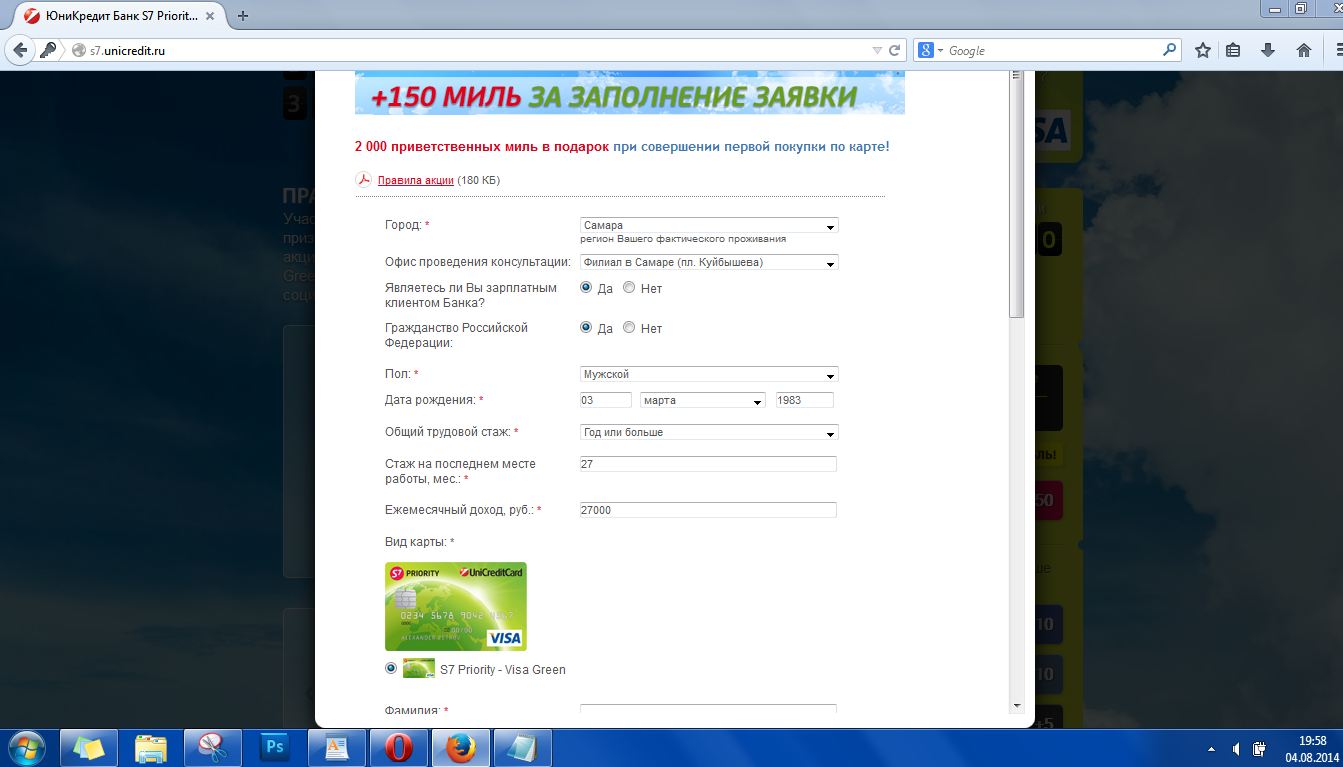Viewport: 1343px width, 767px height.
Task: Open Windows Explorer from the taskbar
Action: point(151,748)
